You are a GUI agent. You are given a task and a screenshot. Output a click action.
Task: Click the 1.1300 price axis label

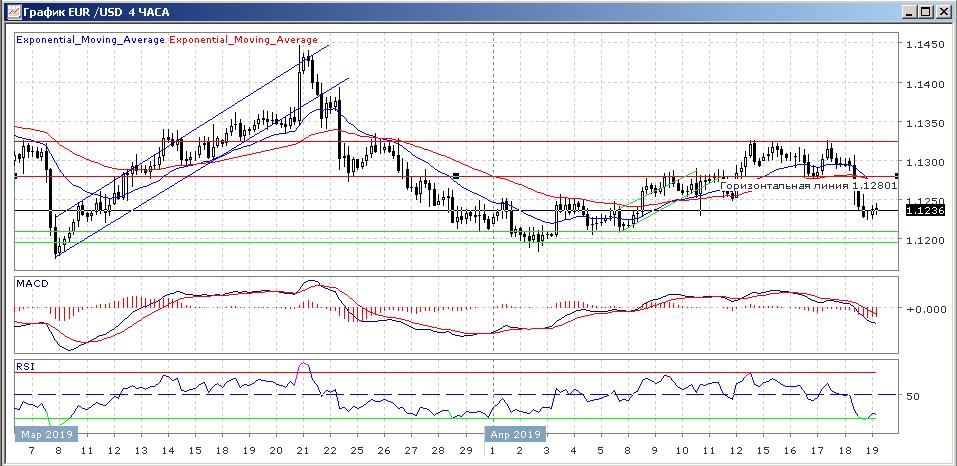925,162
